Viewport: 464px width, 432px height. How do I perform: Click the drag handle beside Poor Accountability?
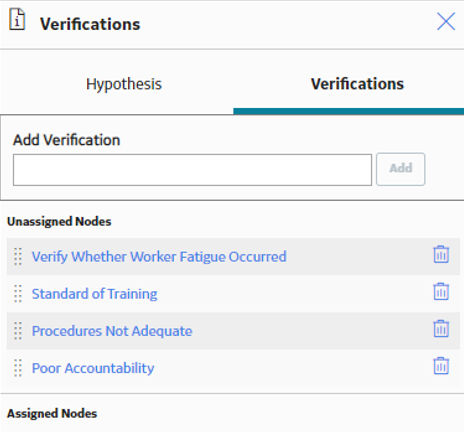tap(18, 368)
